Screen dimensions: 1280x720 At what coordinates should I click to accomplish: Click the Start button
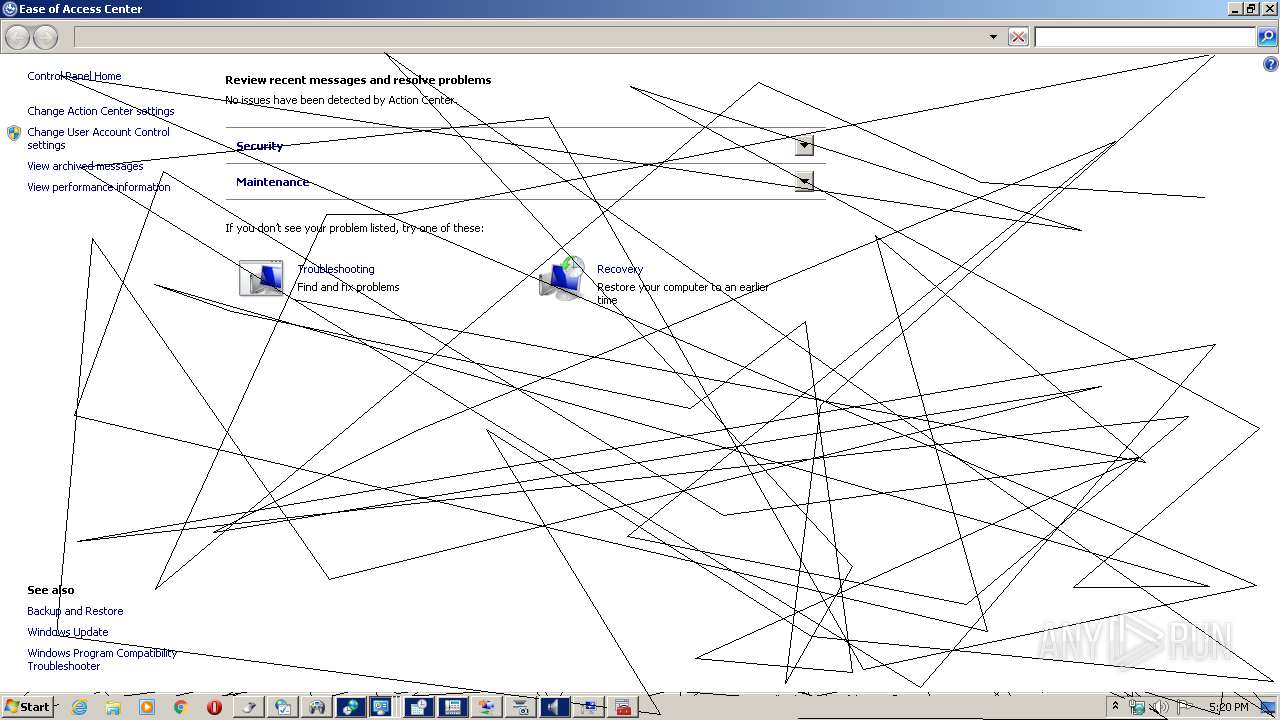tap(27, 707)
